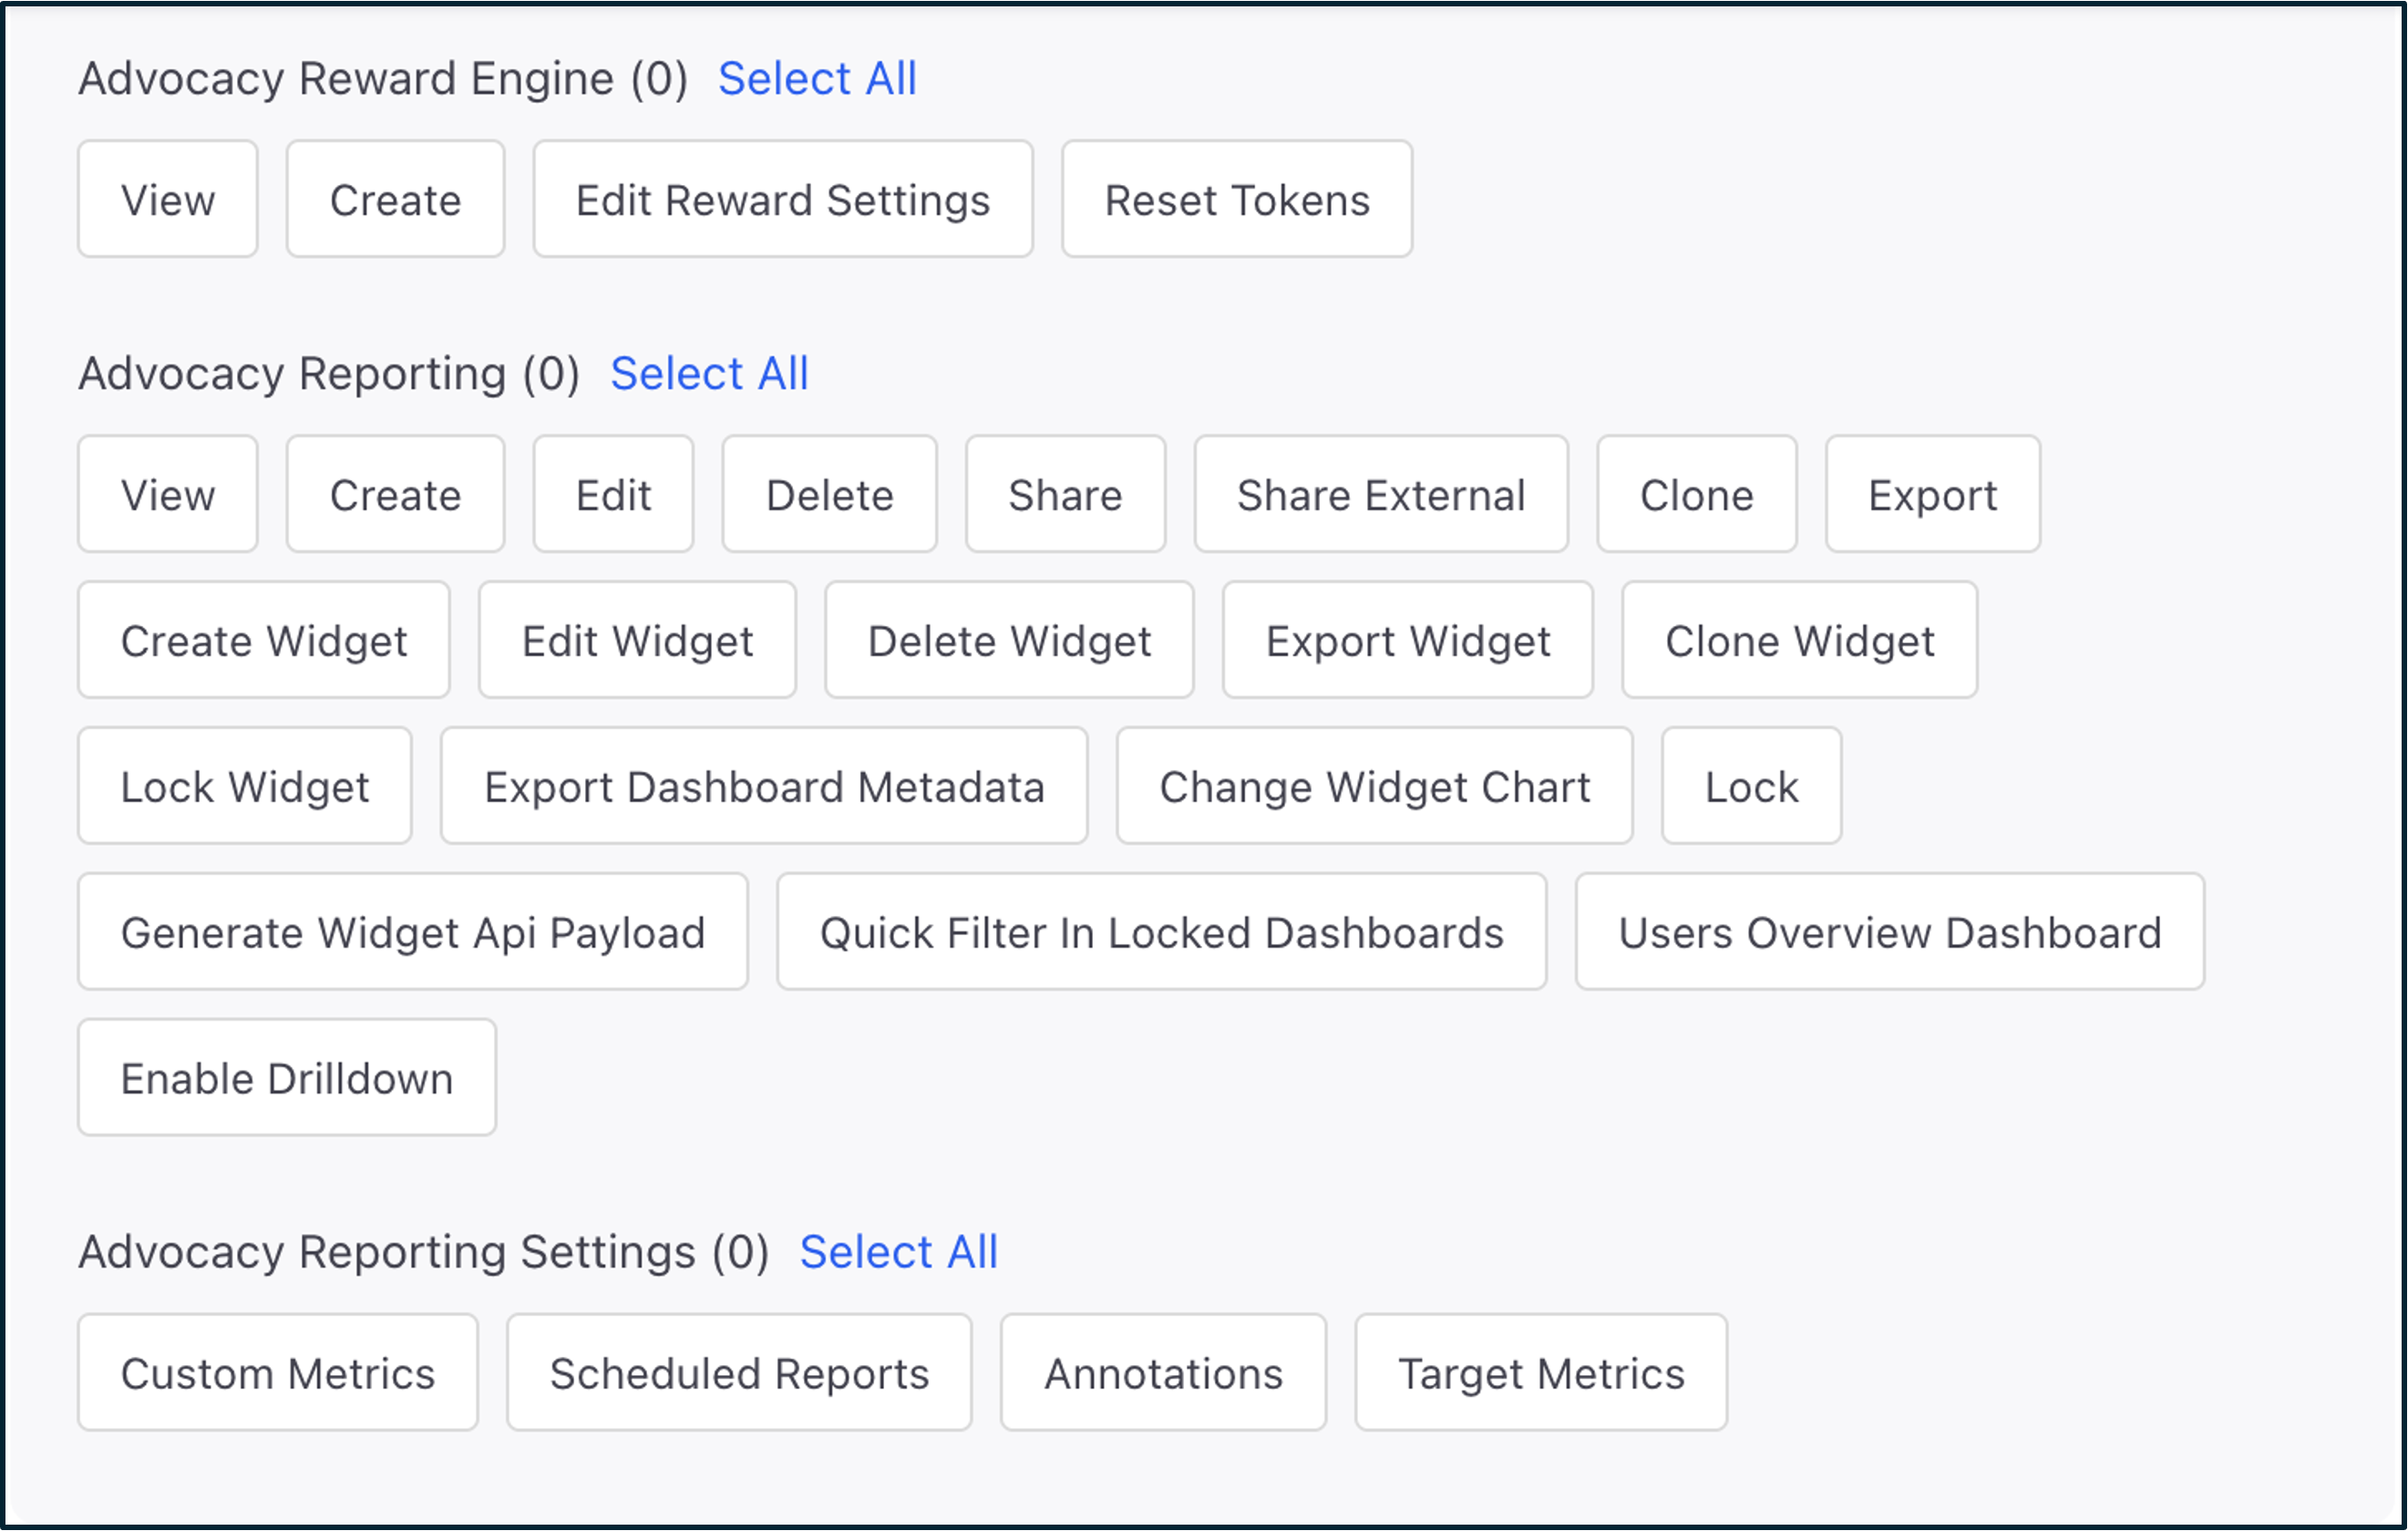Image resolution: width=2408 pixels, height=1531 pixels.
Task: Select the Edit permission in Advocacy Reporting
Action: point(613,494)
